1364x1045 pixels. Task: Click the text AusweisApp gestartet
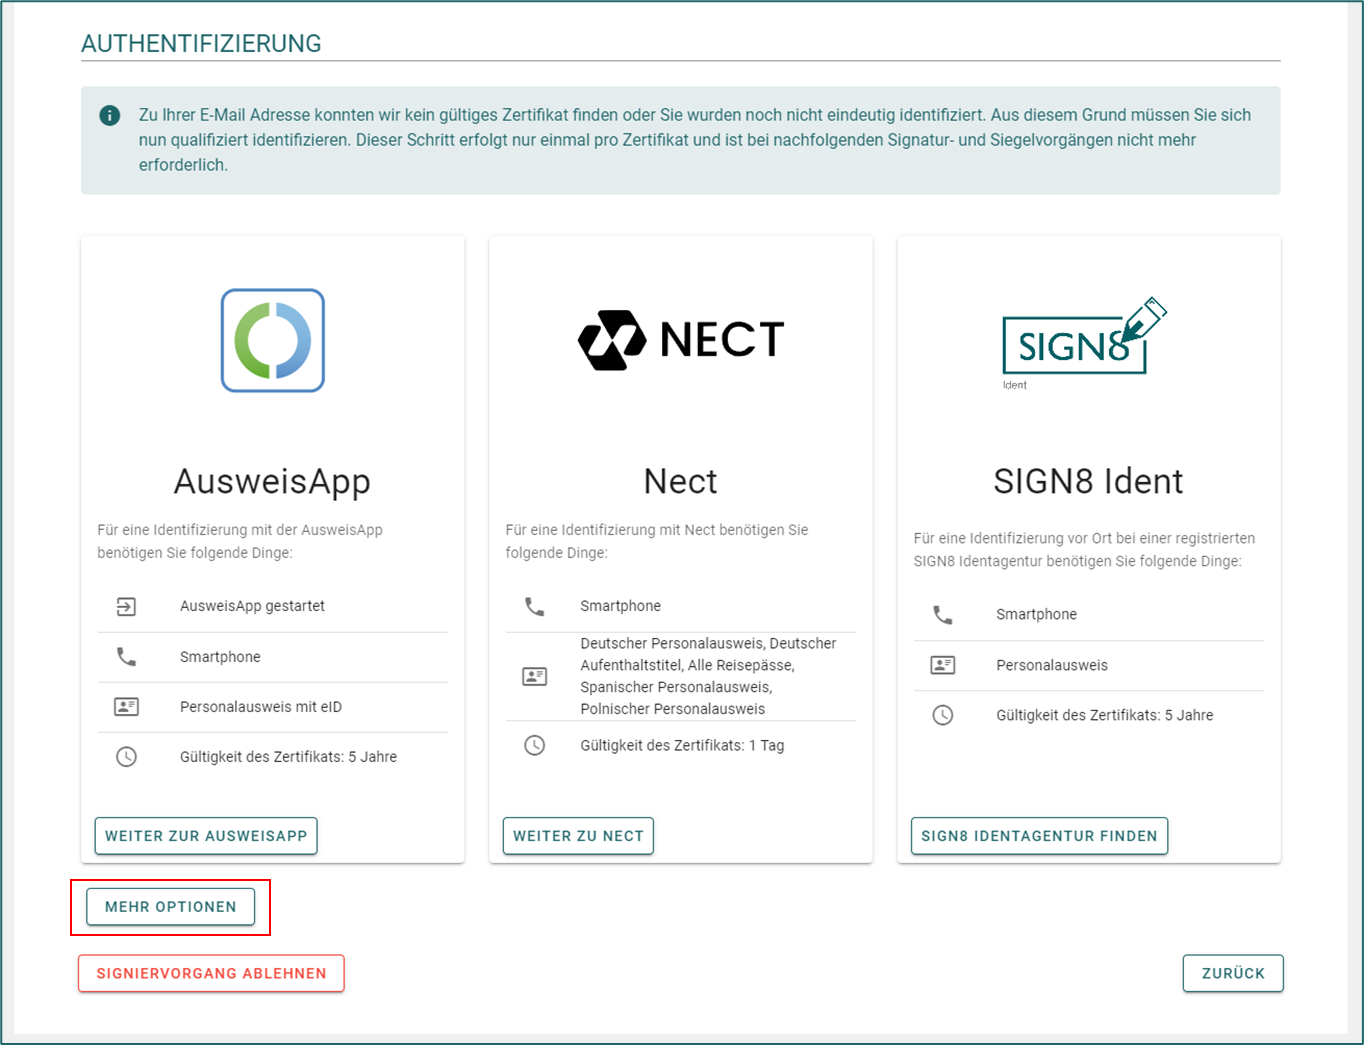tap(252, 606)
